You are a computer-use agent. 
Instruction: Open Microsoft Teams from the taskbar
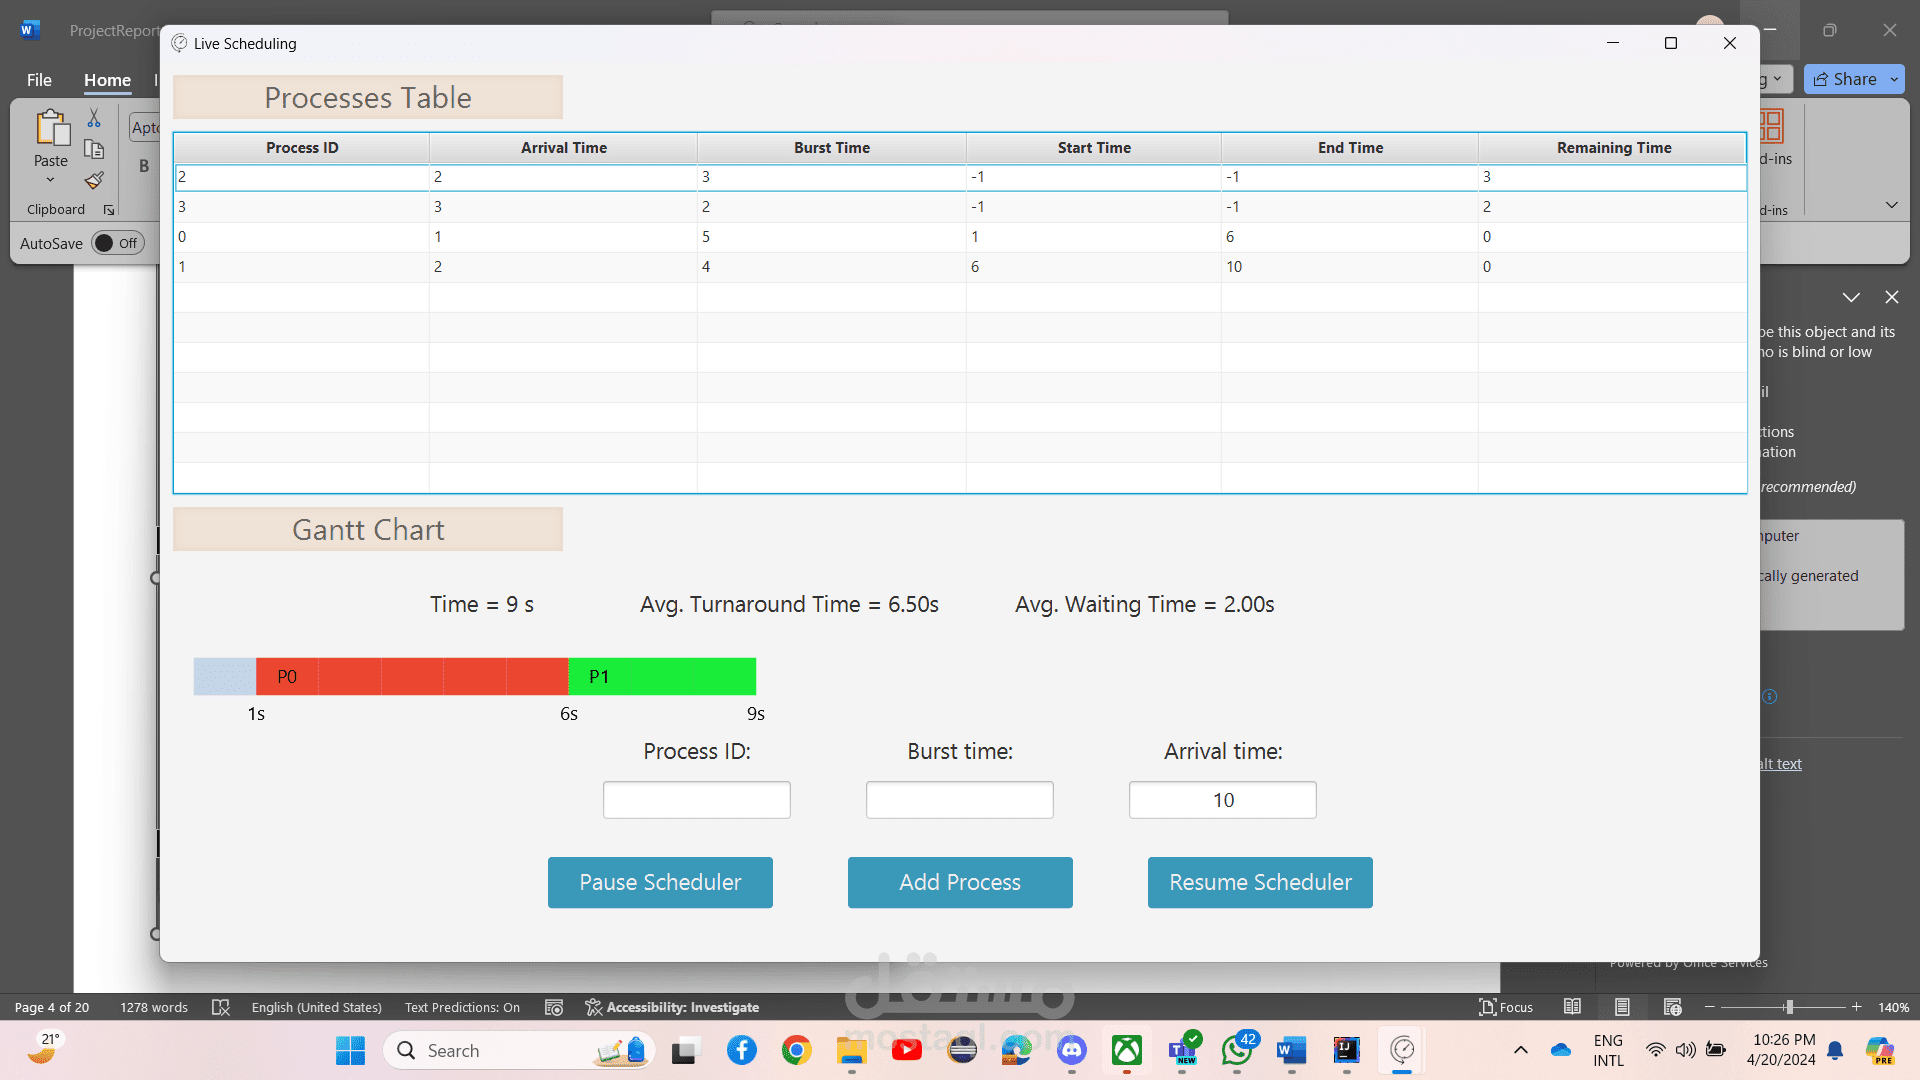tap(1183, 1050)
